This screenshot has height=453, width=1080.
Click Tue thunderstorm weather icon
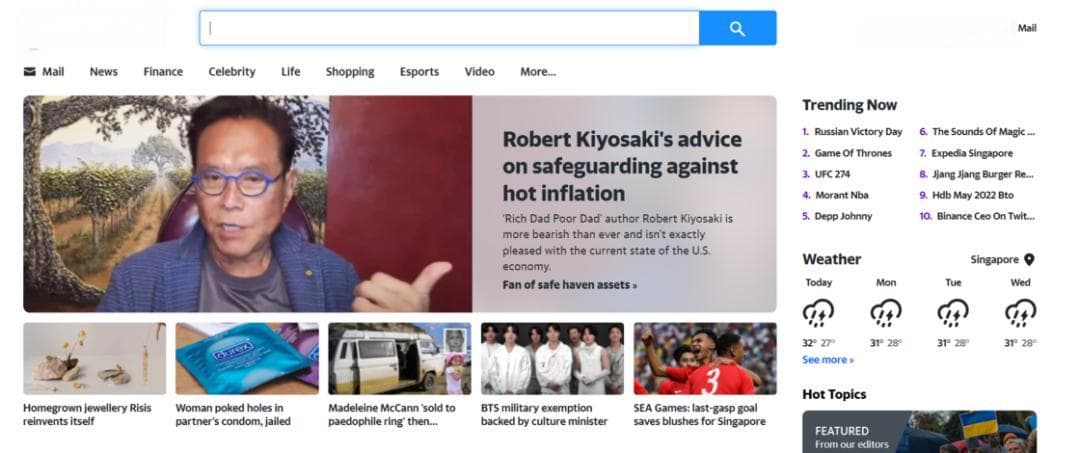[953, 313]
